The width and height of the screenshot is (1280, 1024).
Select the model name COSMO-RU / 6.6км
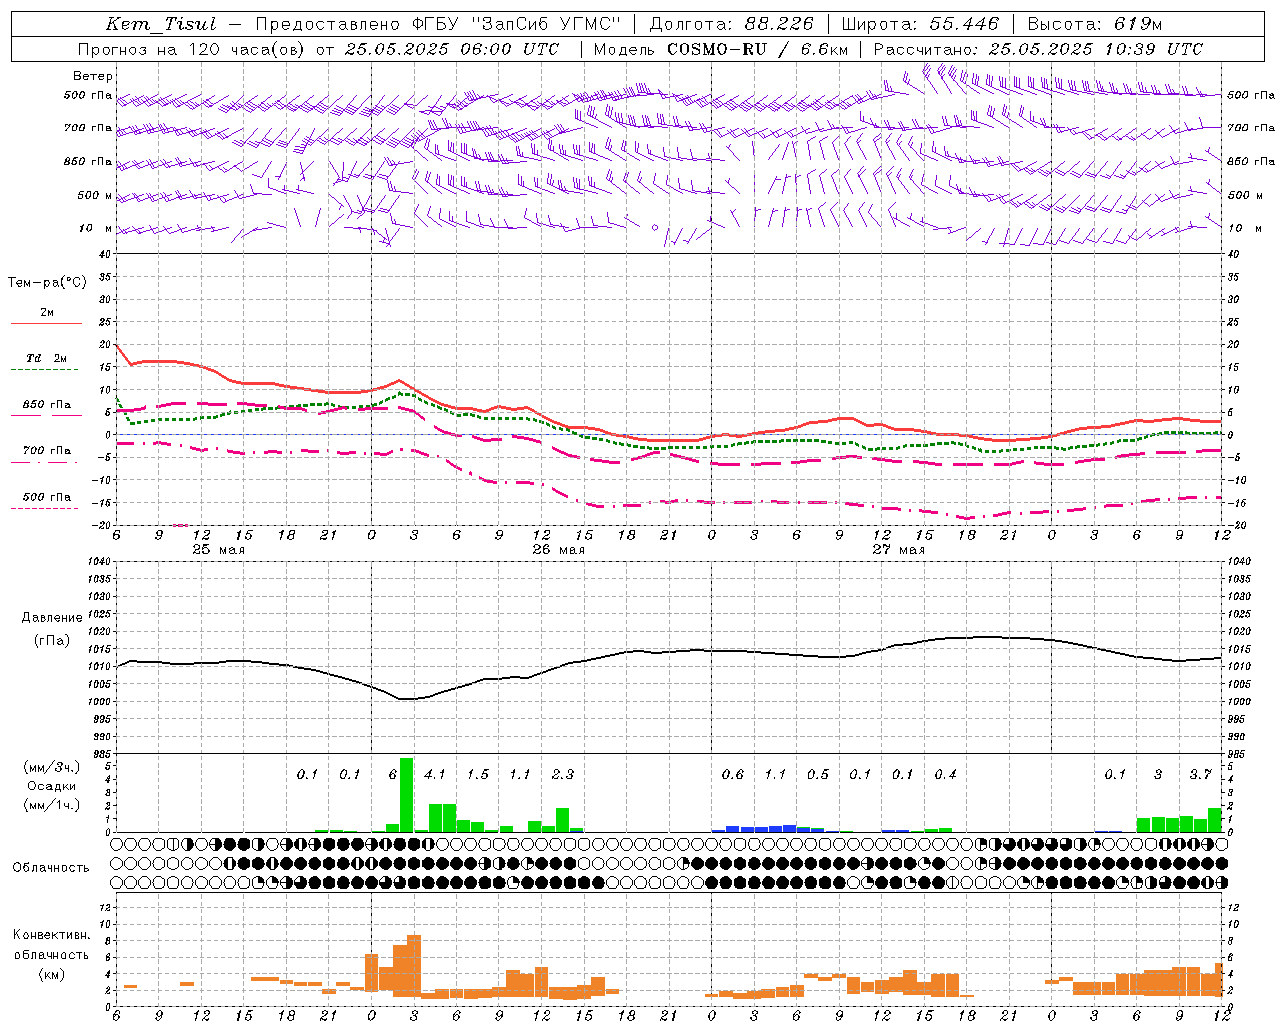point(756,49)
